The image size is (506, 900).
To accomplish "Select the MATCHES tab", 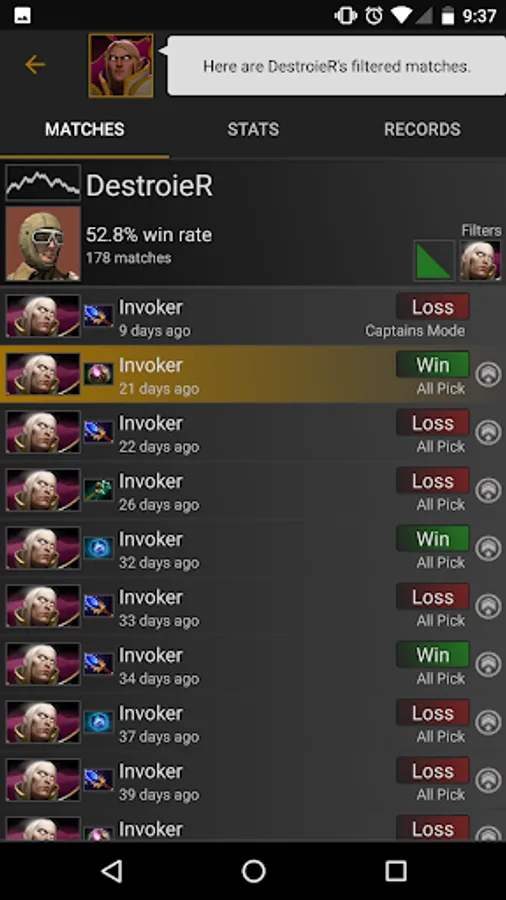I will [x=84, y=129].
